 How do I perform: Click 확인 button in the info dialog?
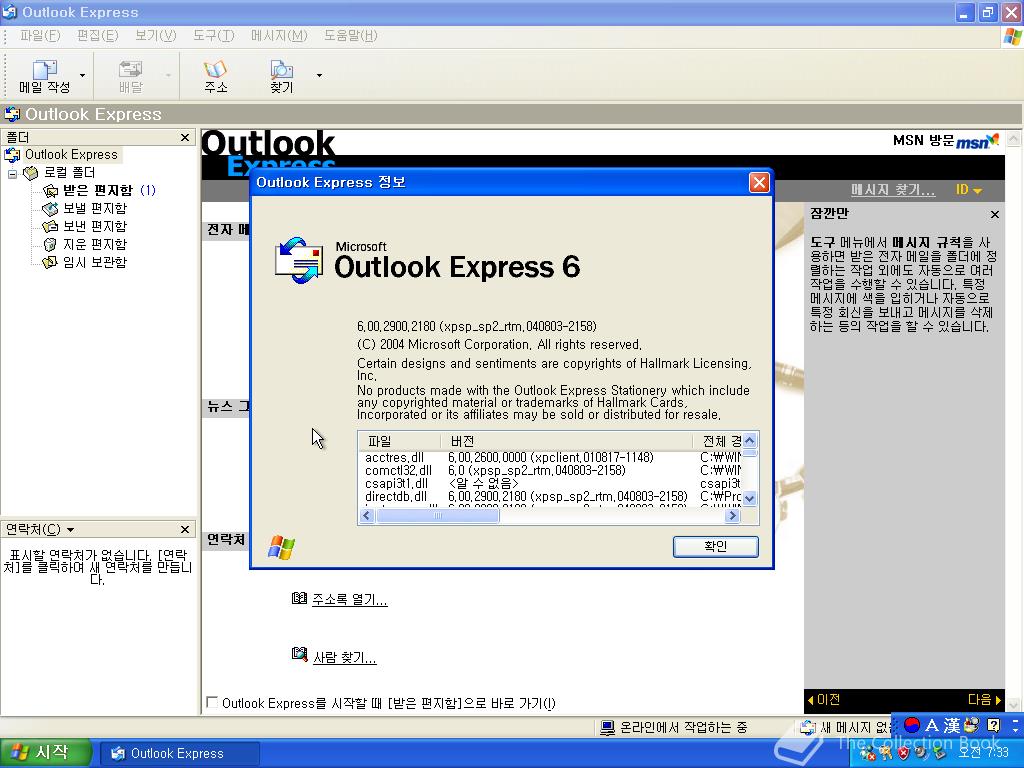tap(716, 547)
